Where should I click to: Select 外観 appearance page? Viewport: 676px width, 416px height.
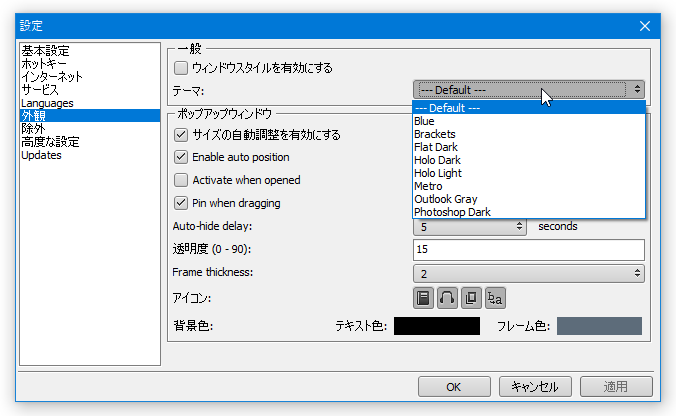(90, 116)
